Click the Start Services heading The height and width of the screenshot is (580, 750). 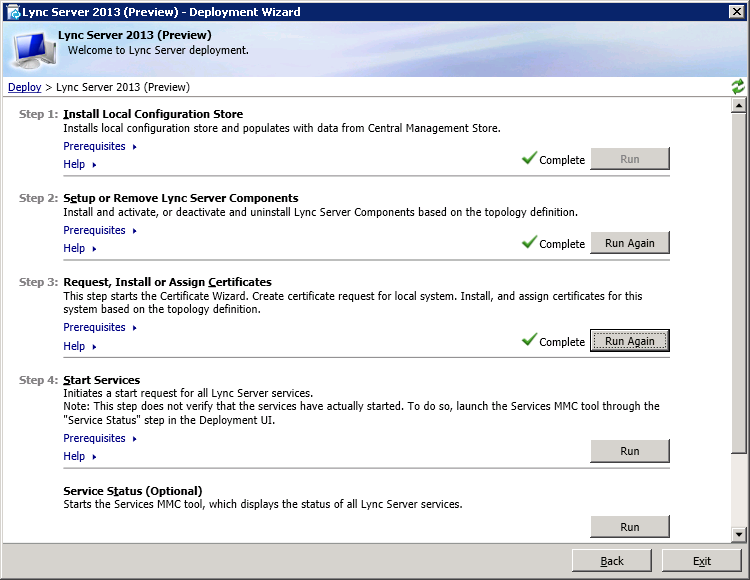click(101, 380)
